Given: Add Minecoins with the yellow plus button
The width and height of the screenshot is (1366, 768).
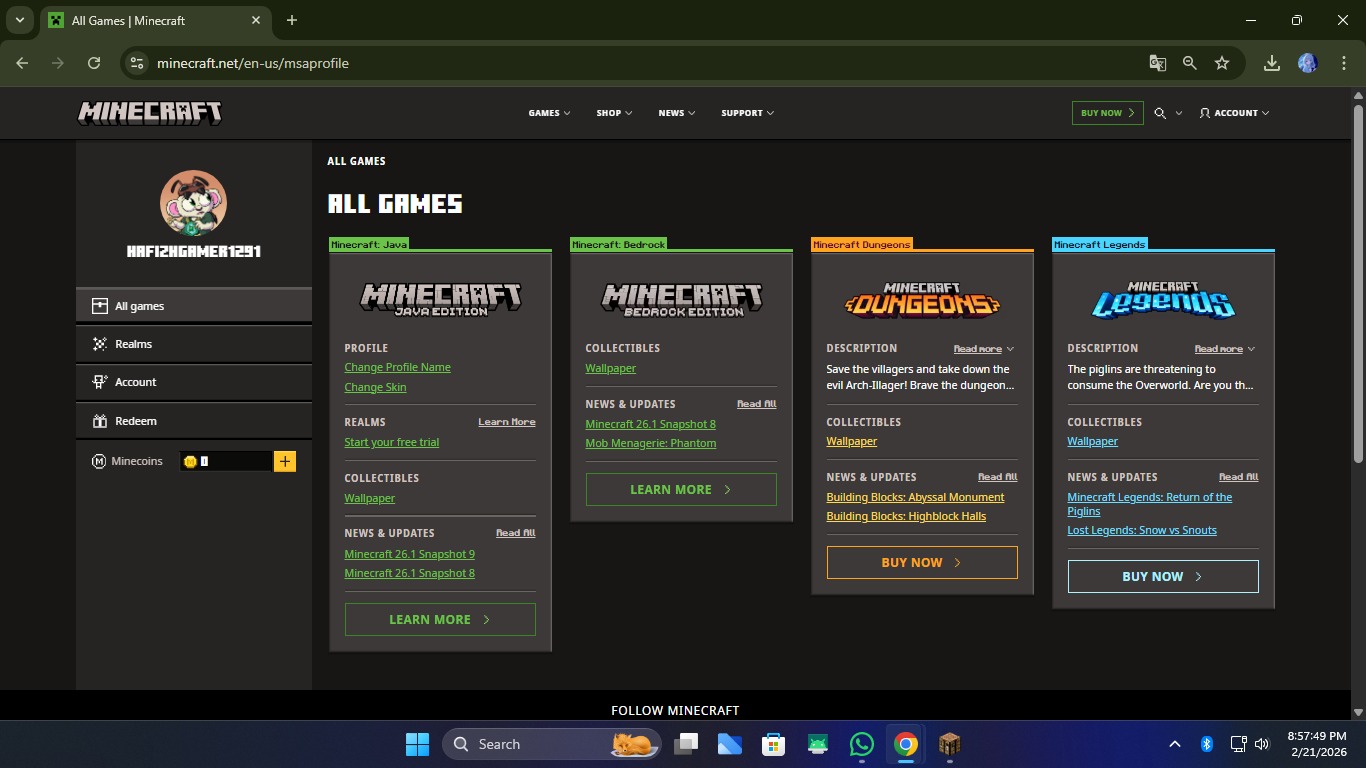Looking at the screenshot, I should pyautogui.click(x=285, y=461).
